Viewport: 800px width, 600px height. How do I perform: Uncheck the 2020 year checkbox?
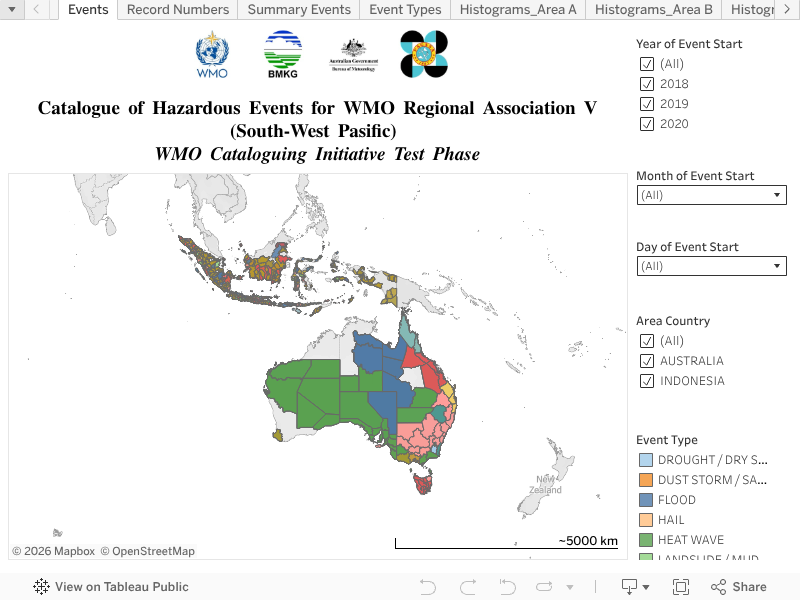point(646,124)
